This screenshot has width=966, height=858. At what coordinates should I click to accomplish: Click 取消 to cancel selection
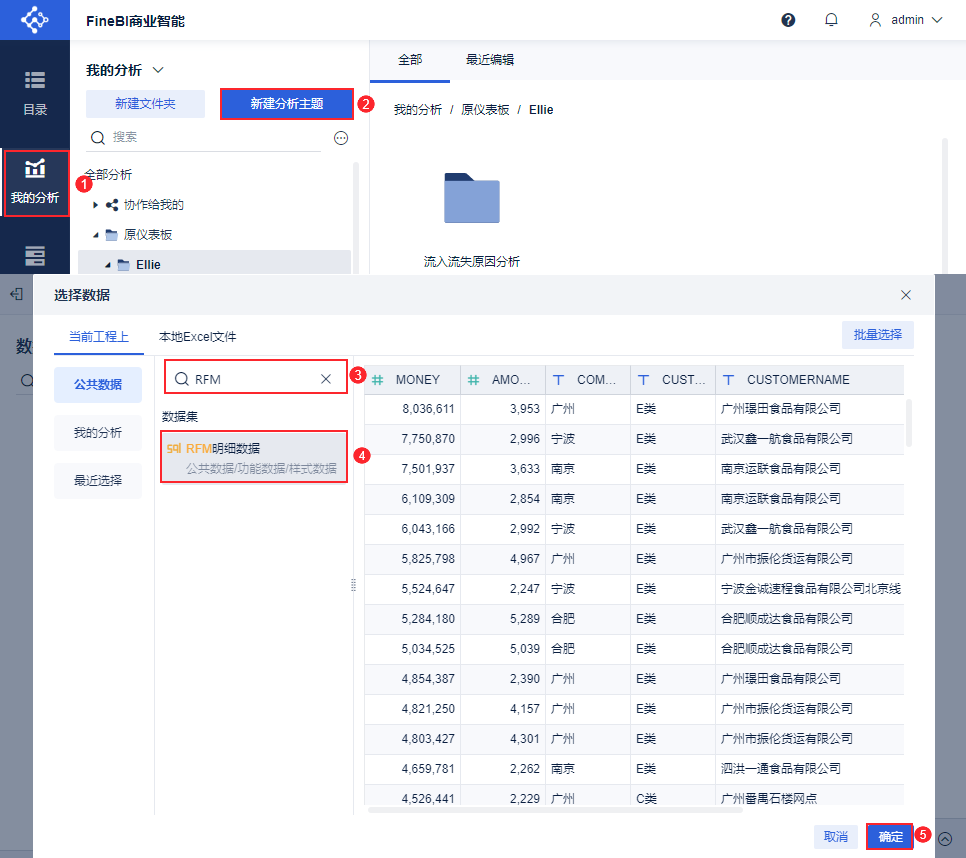[x=836, y=837]
